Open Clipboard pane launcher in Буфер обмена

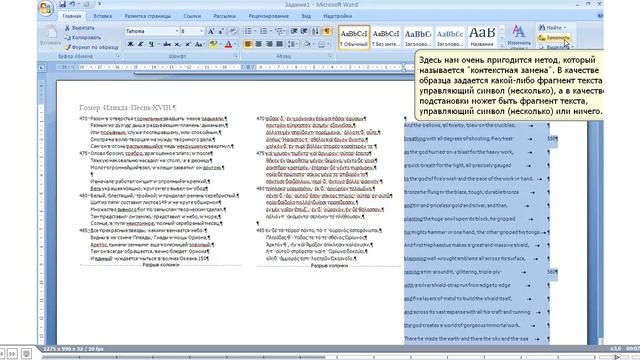[x=118, y=56]
